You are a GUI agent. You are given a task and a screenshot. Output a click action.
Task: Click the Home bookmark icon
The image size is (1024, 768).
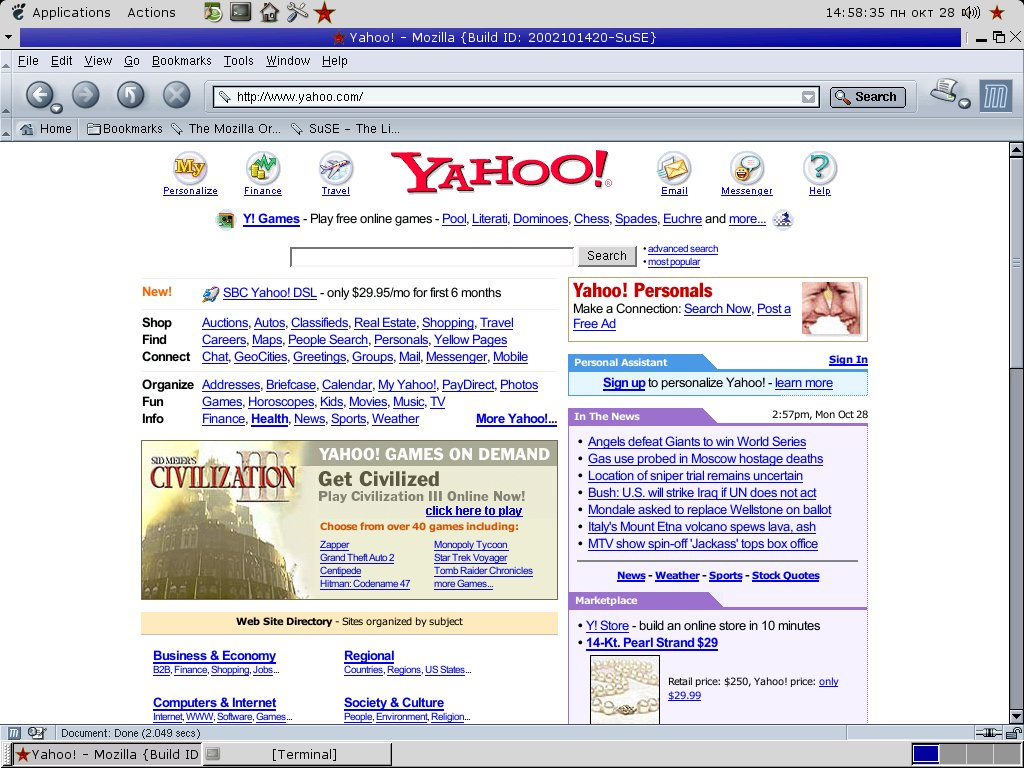tap(27, 129)
